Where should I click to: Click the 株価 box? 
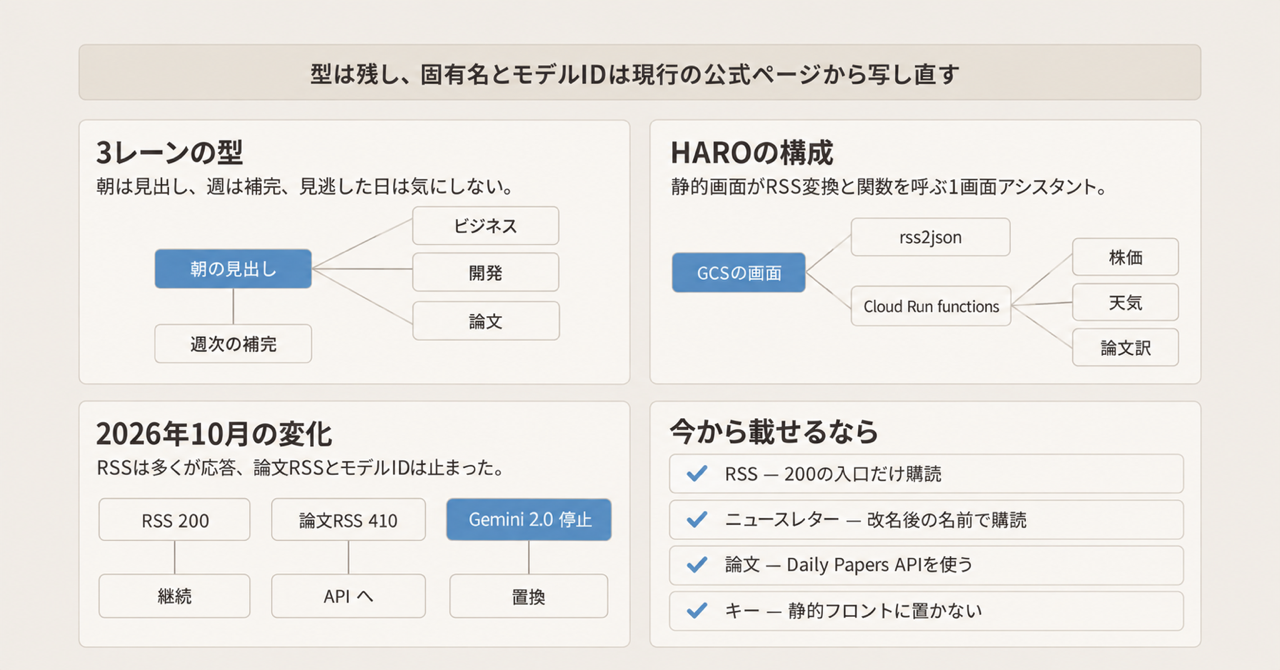coord(1125,257)
